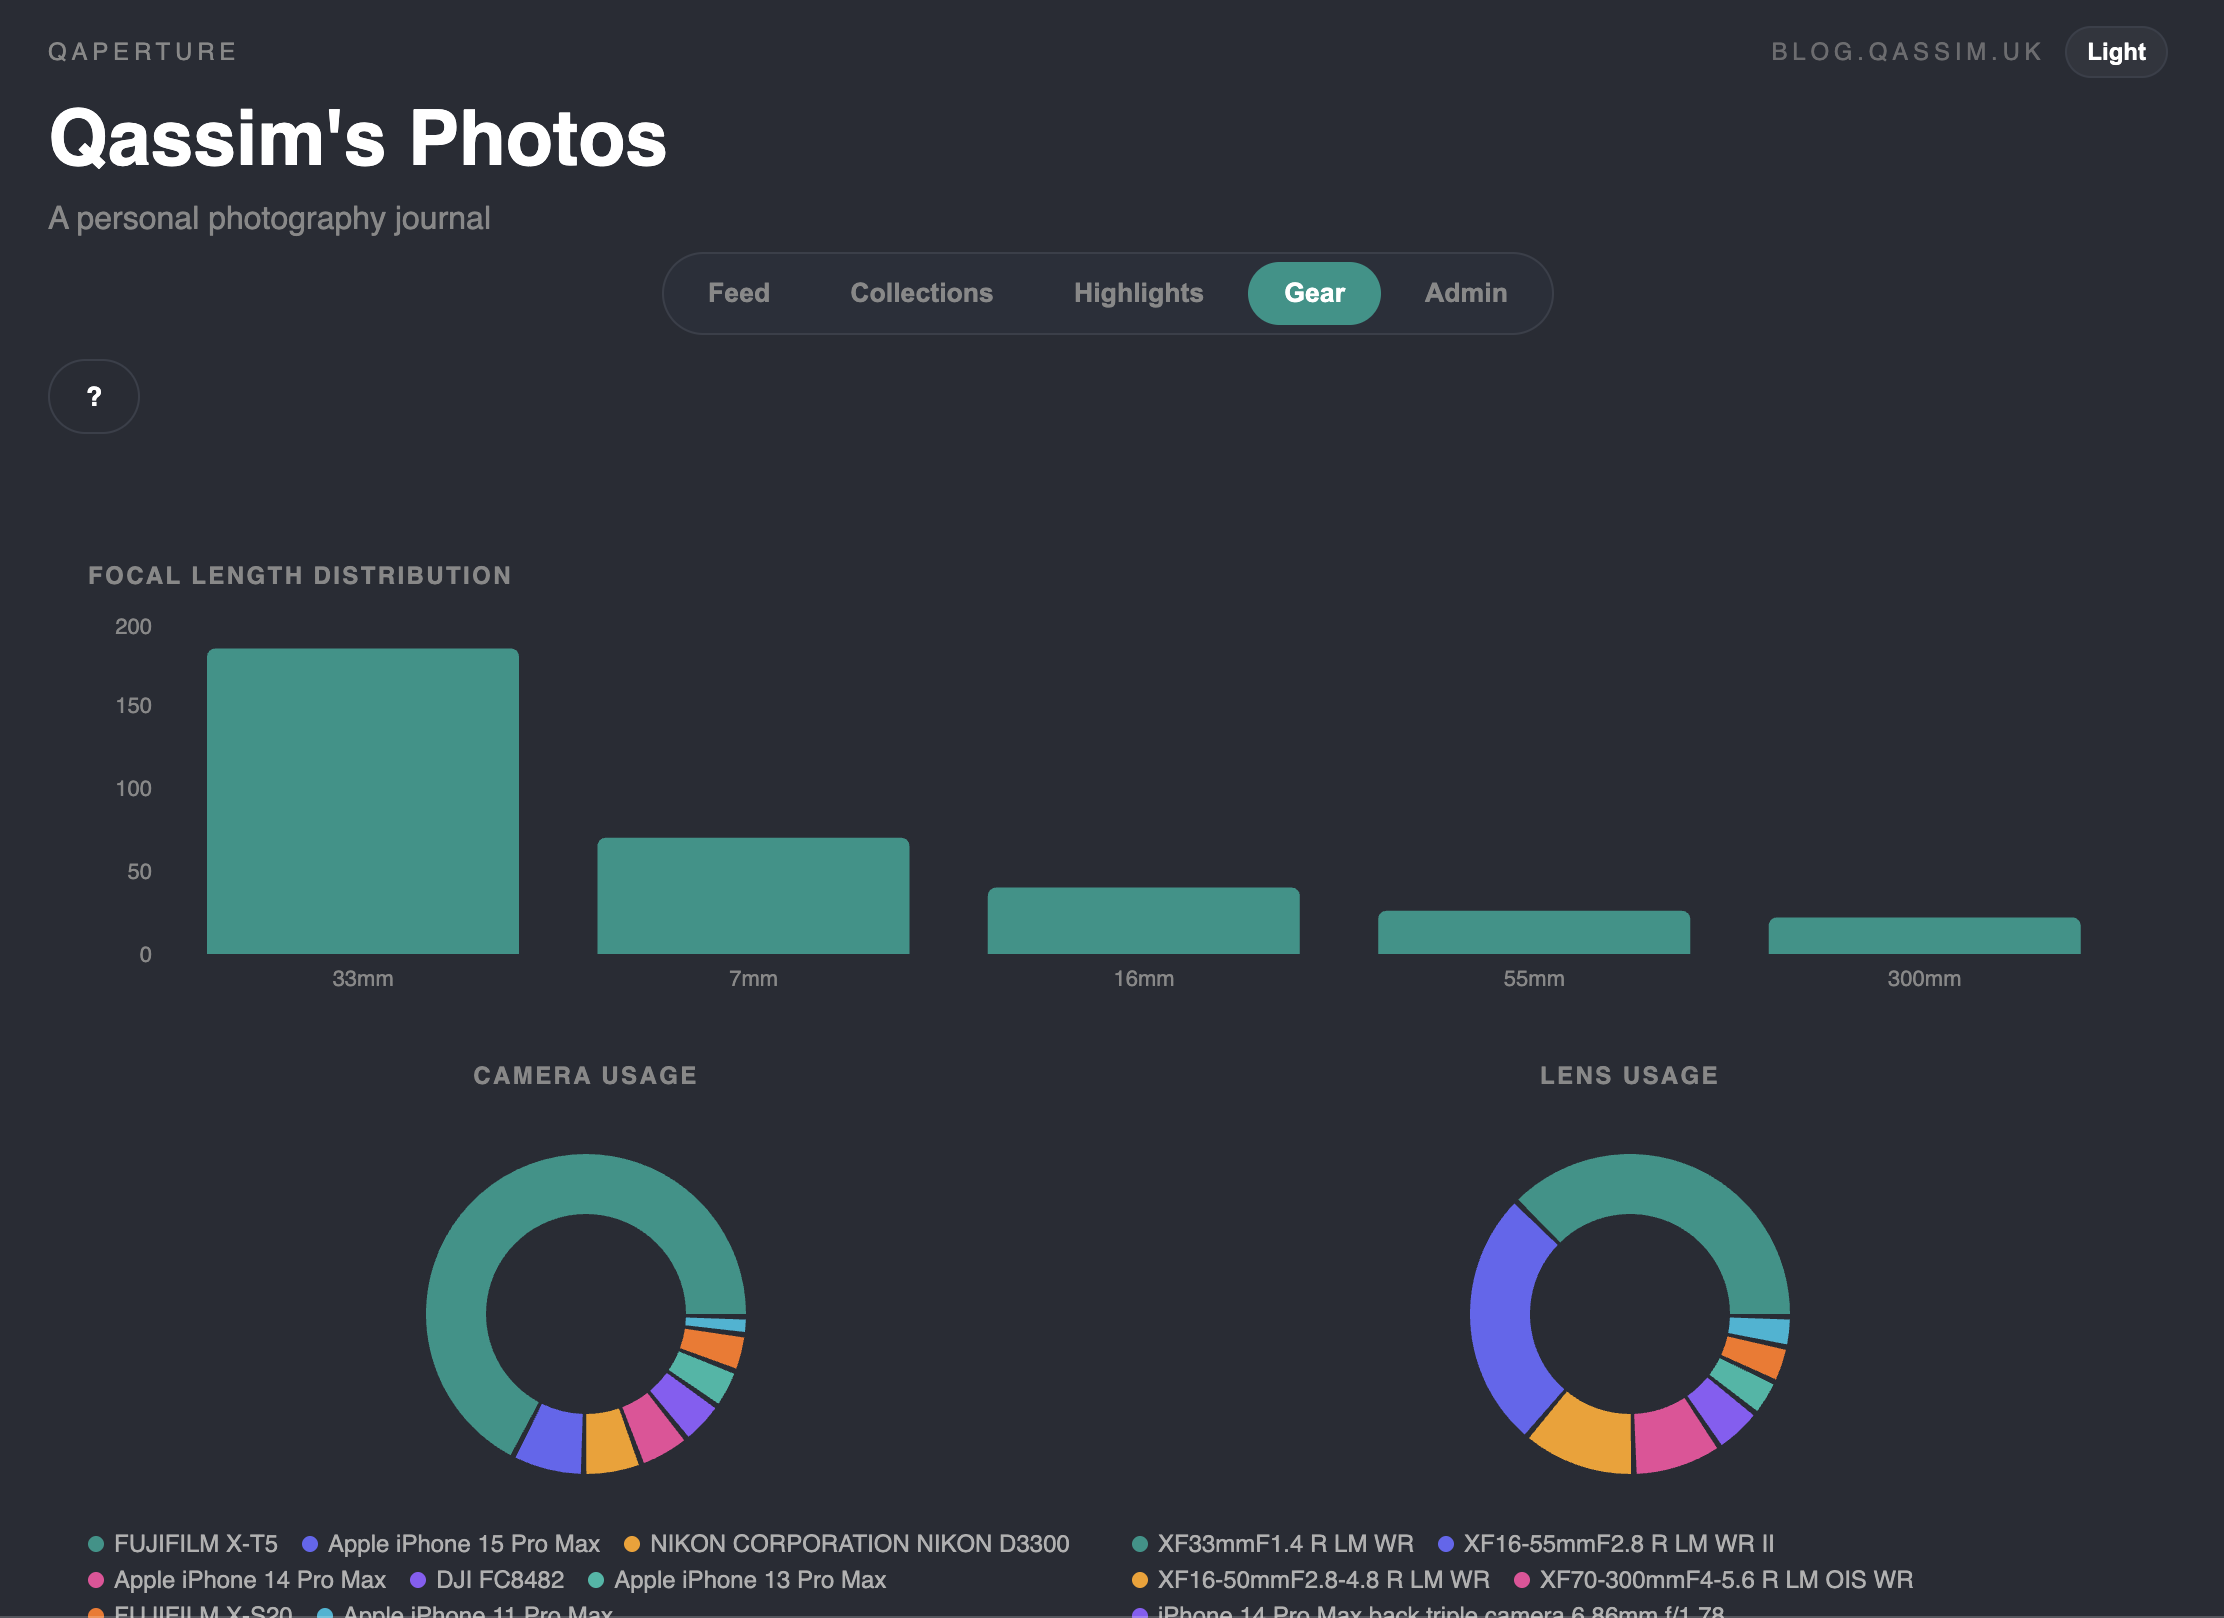Click the 7mm focal length bar
Viewport: 2224px width, 1618px height.
coord(753,895)
